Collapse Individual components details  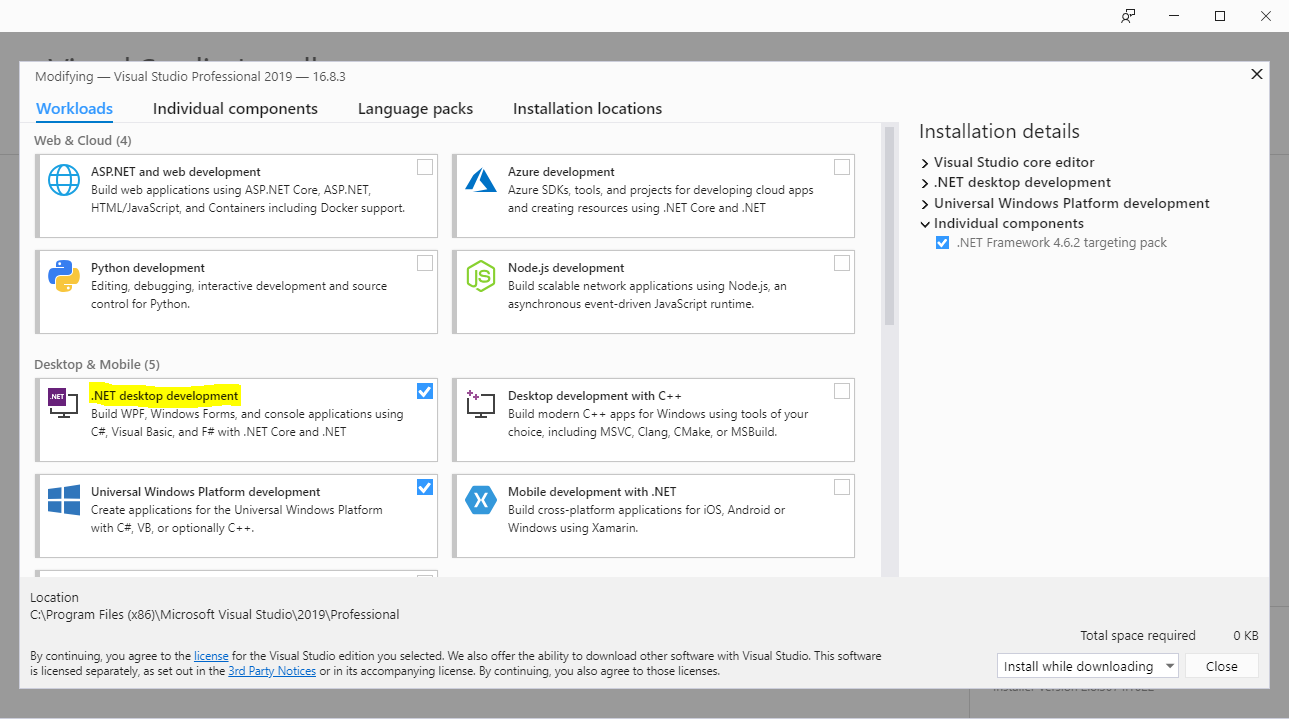[x=925, y=224]
